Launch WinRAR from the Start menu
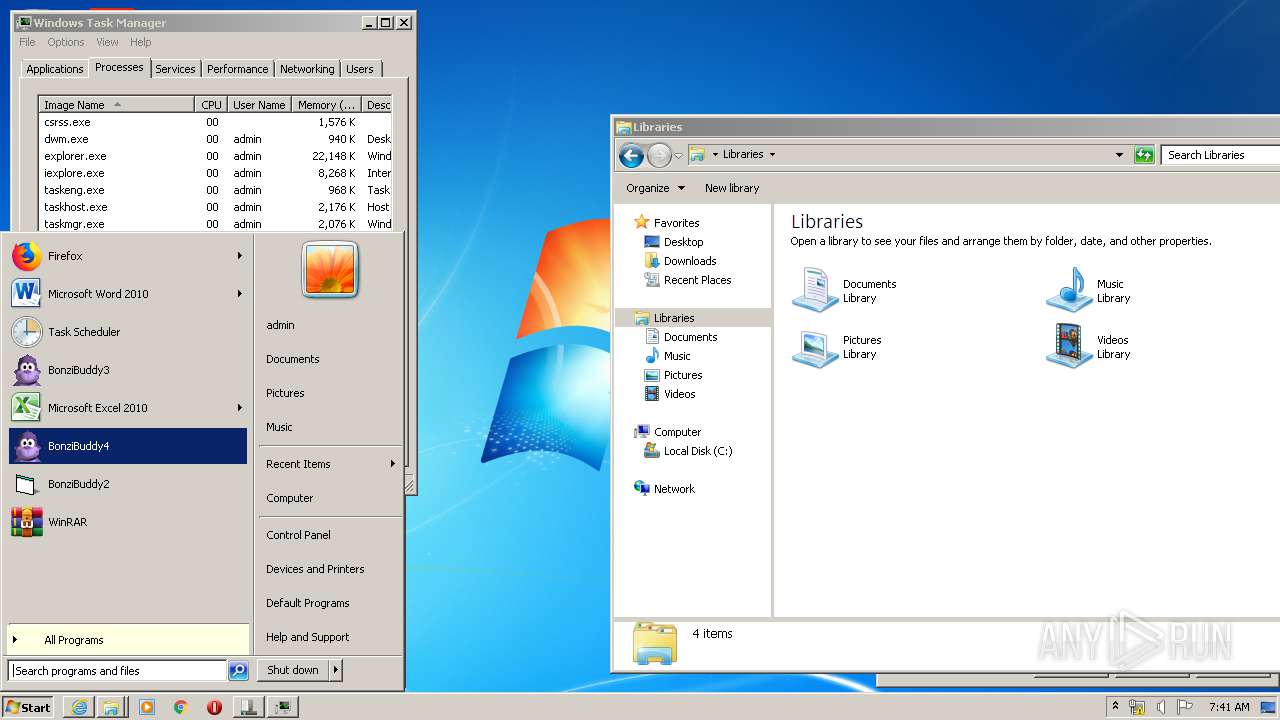Viewport: 1280px width, 720px height. [x=127, y=522]
